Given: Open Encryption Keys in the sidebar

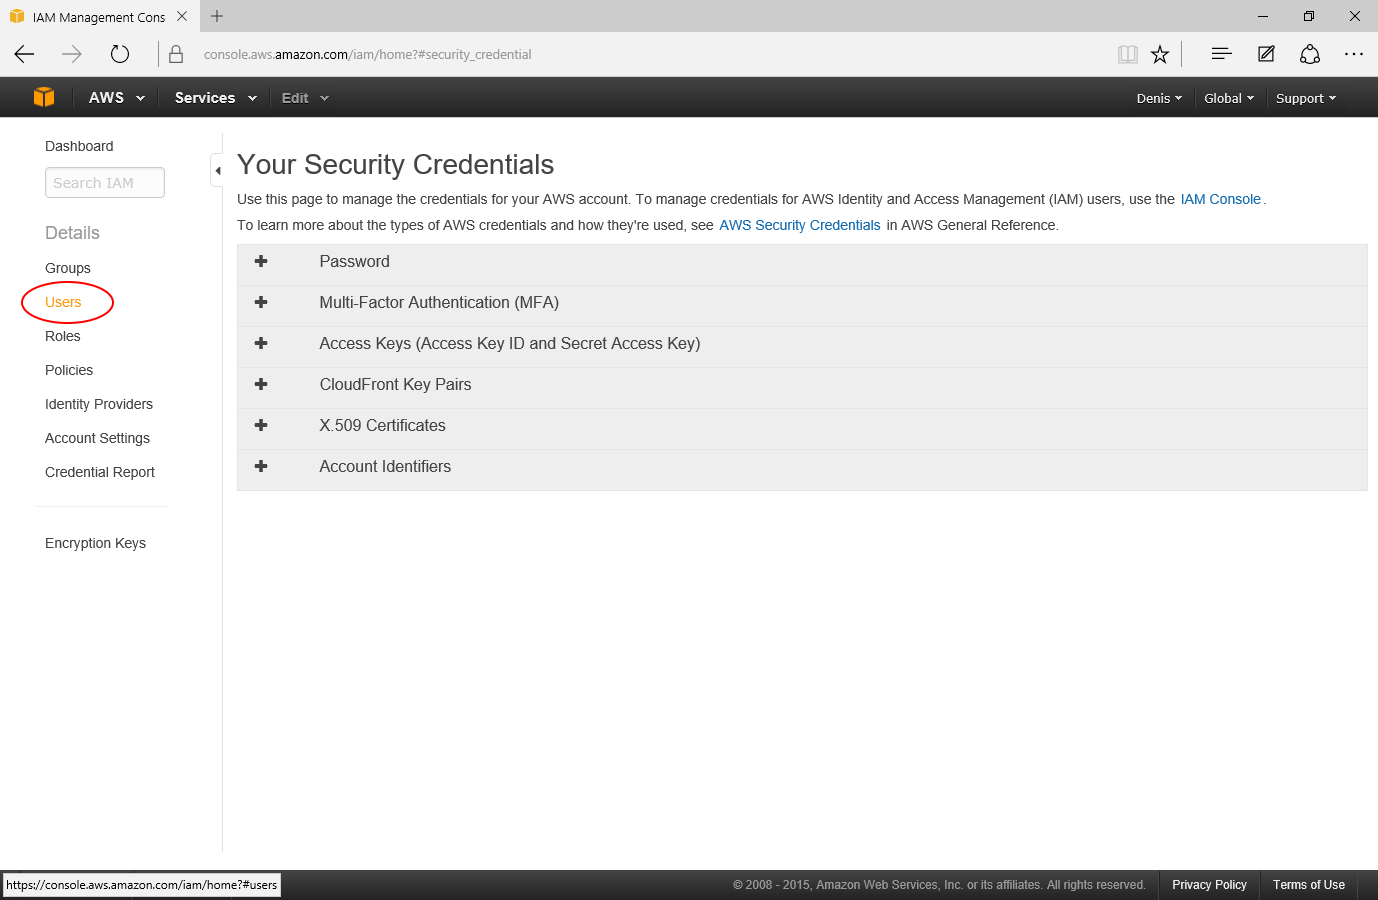Looking at the screenshot, I should coord(95,543).
